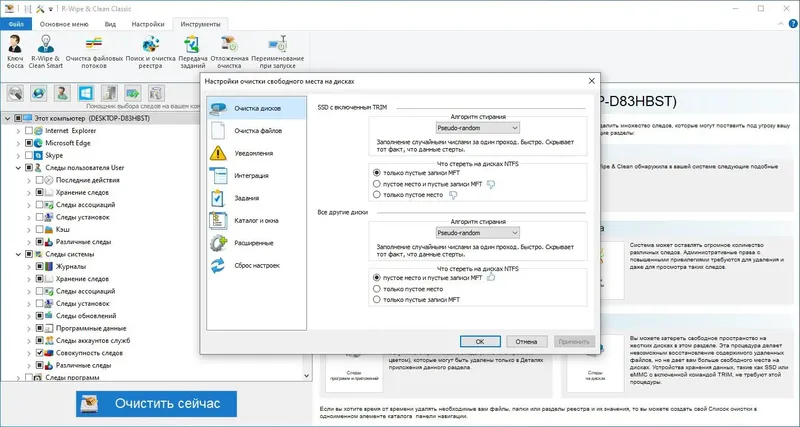The image size is (800, 427).
Task: Collapse the ribbon with arrow button
Action: point(781,23)
